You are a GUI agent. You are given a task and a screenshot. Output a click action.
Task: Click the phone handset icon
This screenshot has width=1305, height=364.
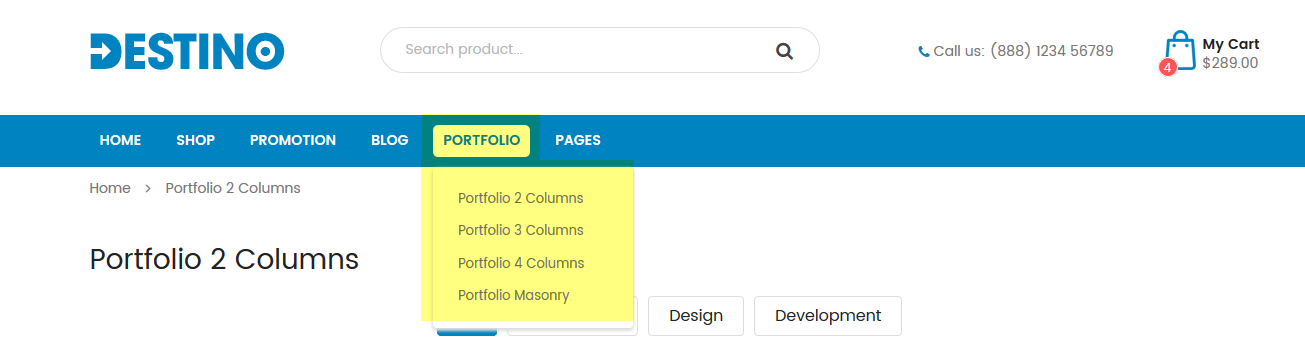[924, 51]
